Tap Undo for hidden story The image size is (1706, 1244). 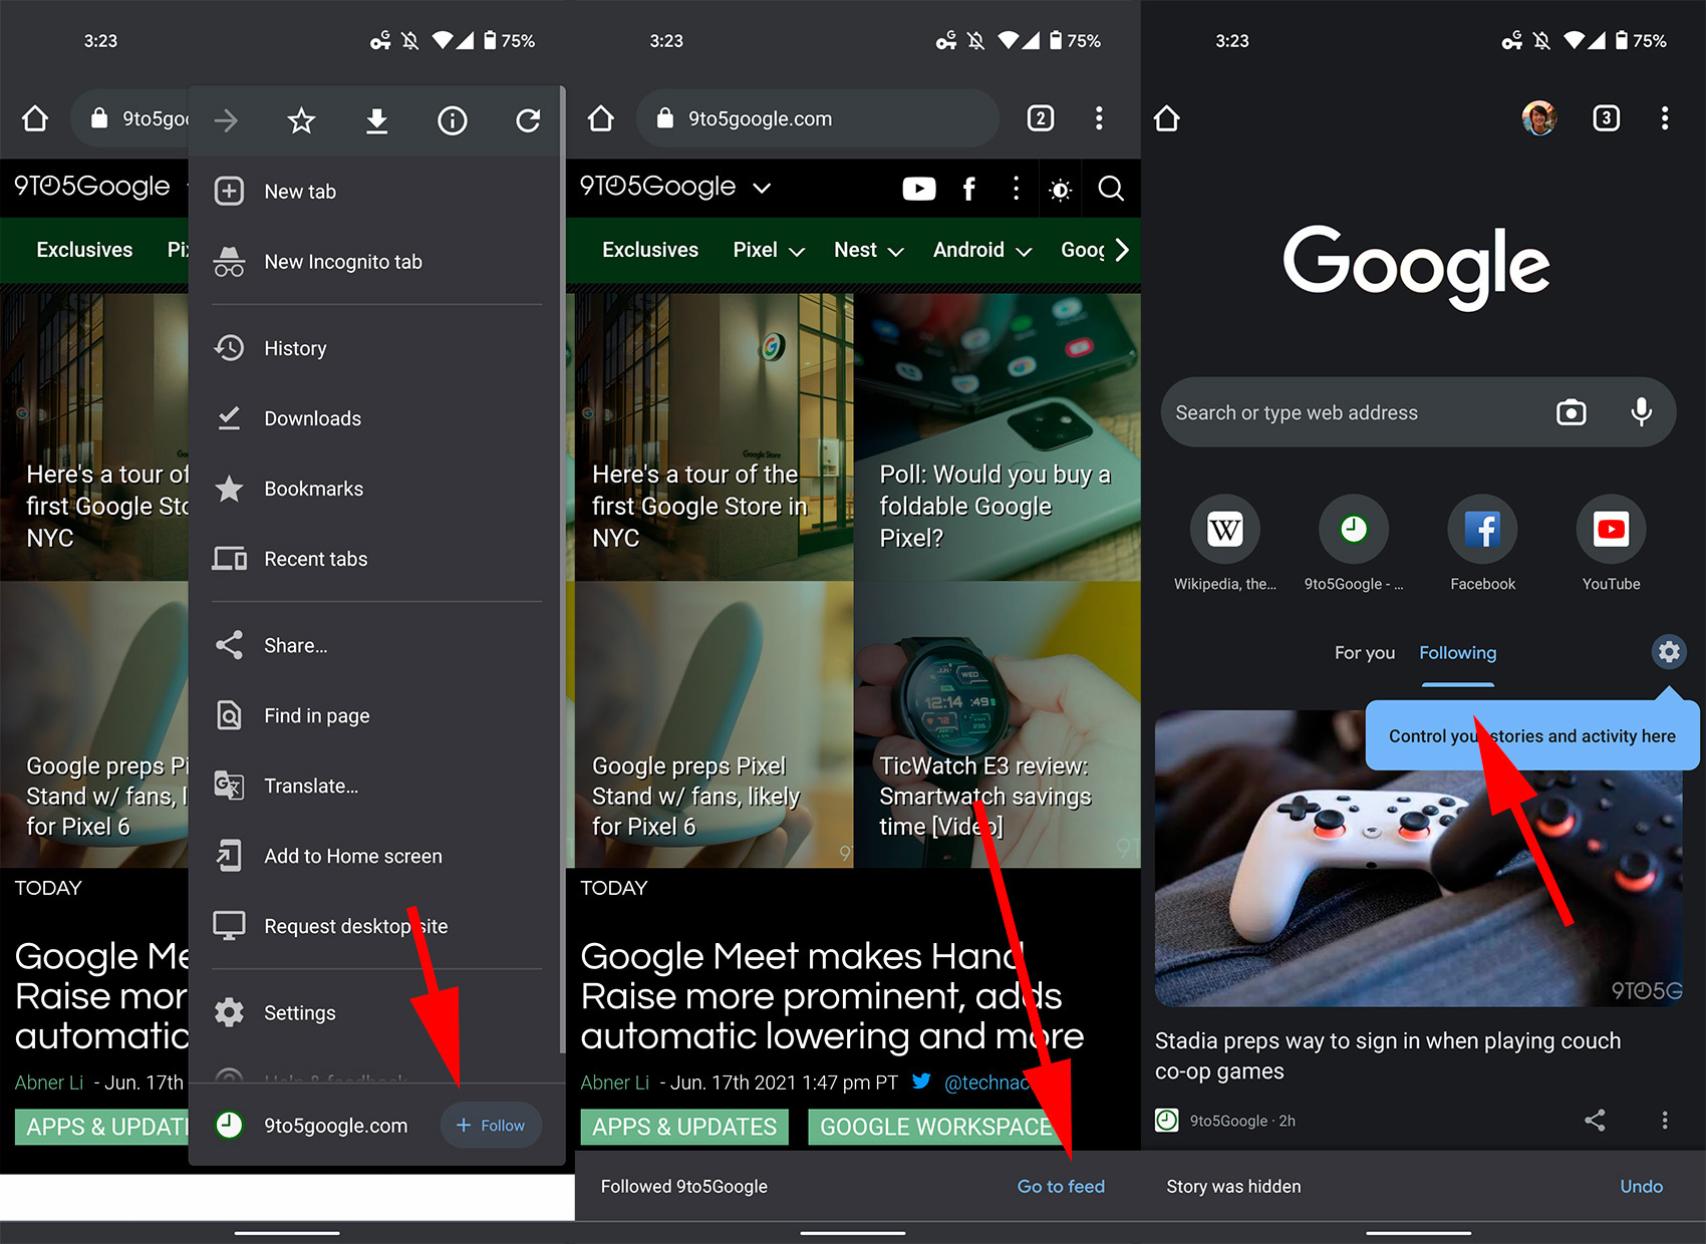point(1641,1186)
